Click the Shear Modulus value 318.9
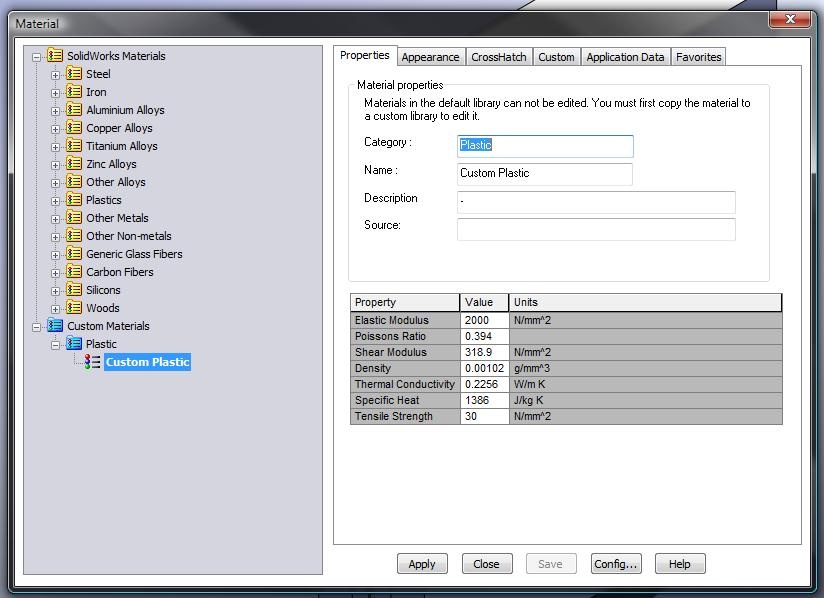Image resolution: width=824 pixels, height=598 pixels. pyautogui.click(x=484, y=352)
